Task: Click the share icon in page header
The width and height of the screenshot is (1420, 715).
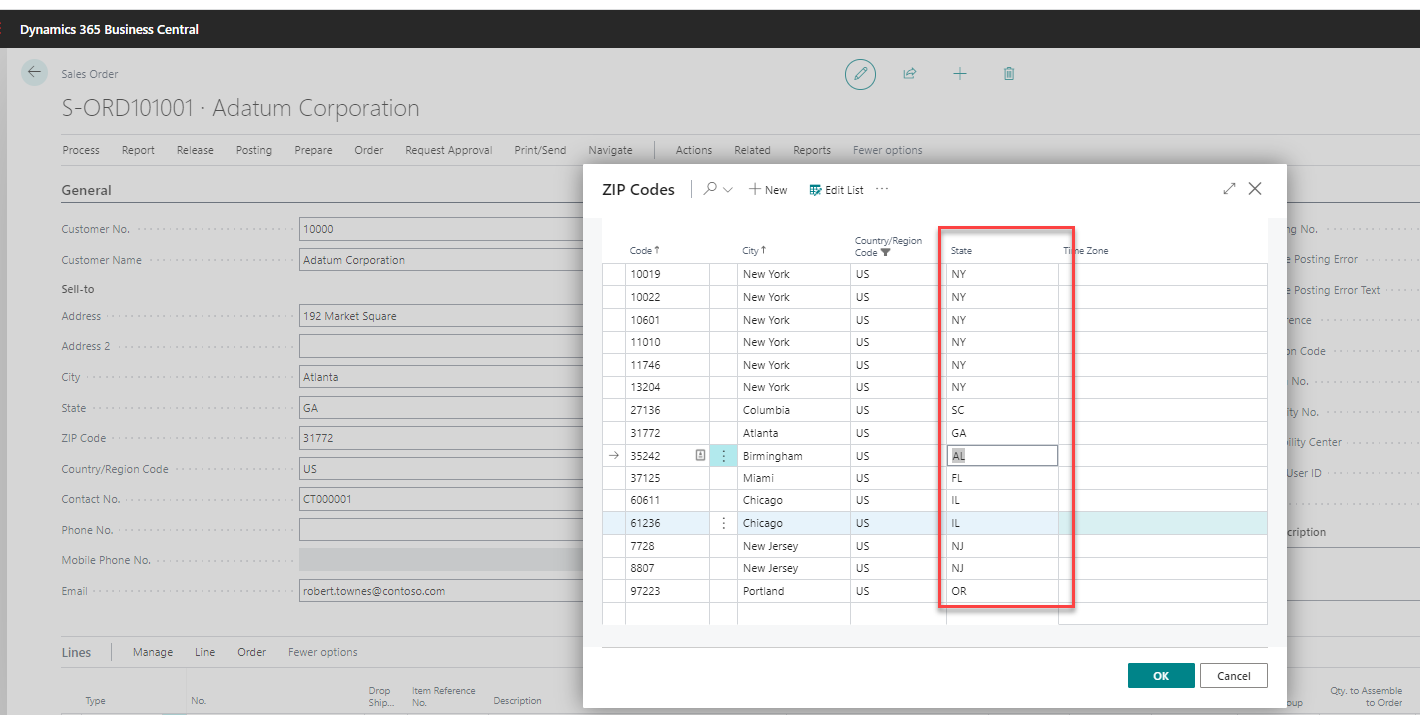Action: (x=910, y=74)
